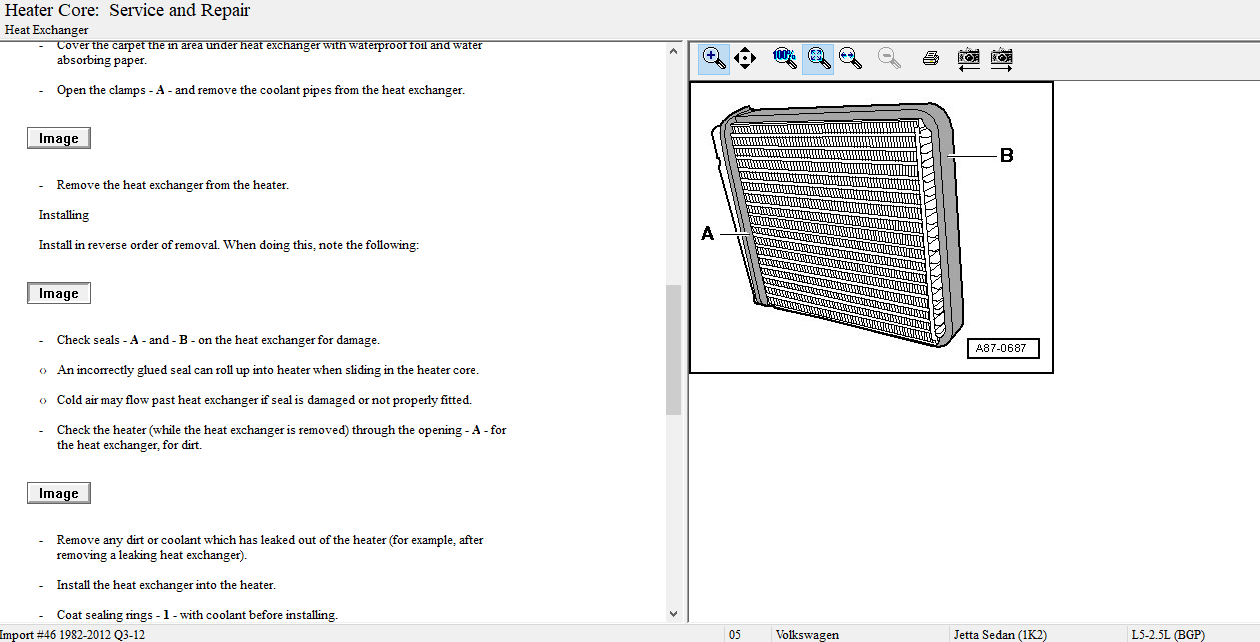This screenshot has height=642, width=1260.
Task: Click the heat exchanger diagram image
Action: pyautogui.click(x=842, y=230)
